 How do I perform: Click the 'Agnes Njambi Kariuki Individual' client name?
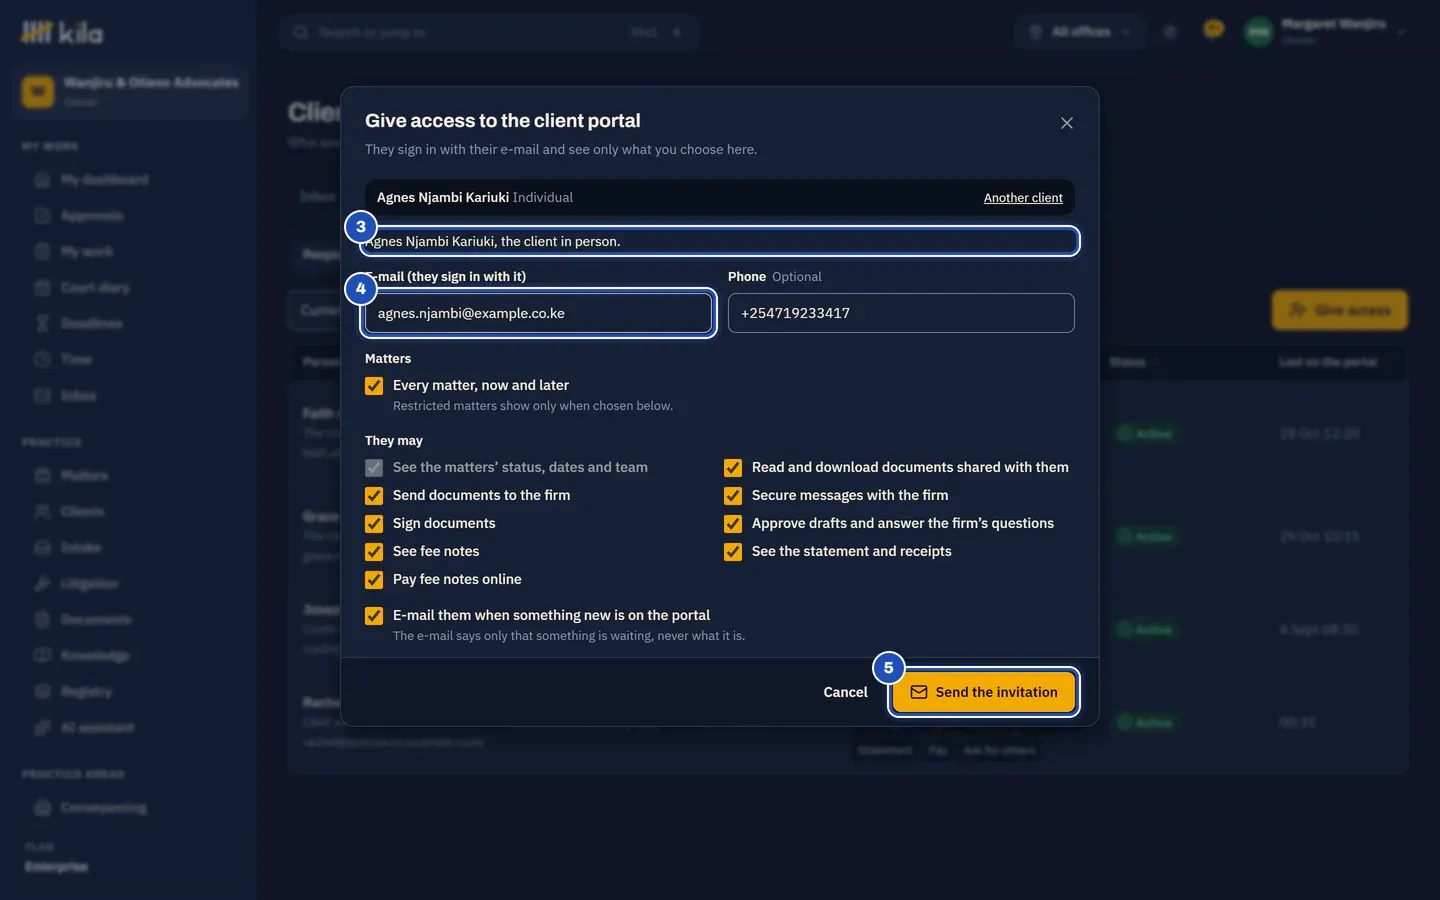tap(475, 198)
